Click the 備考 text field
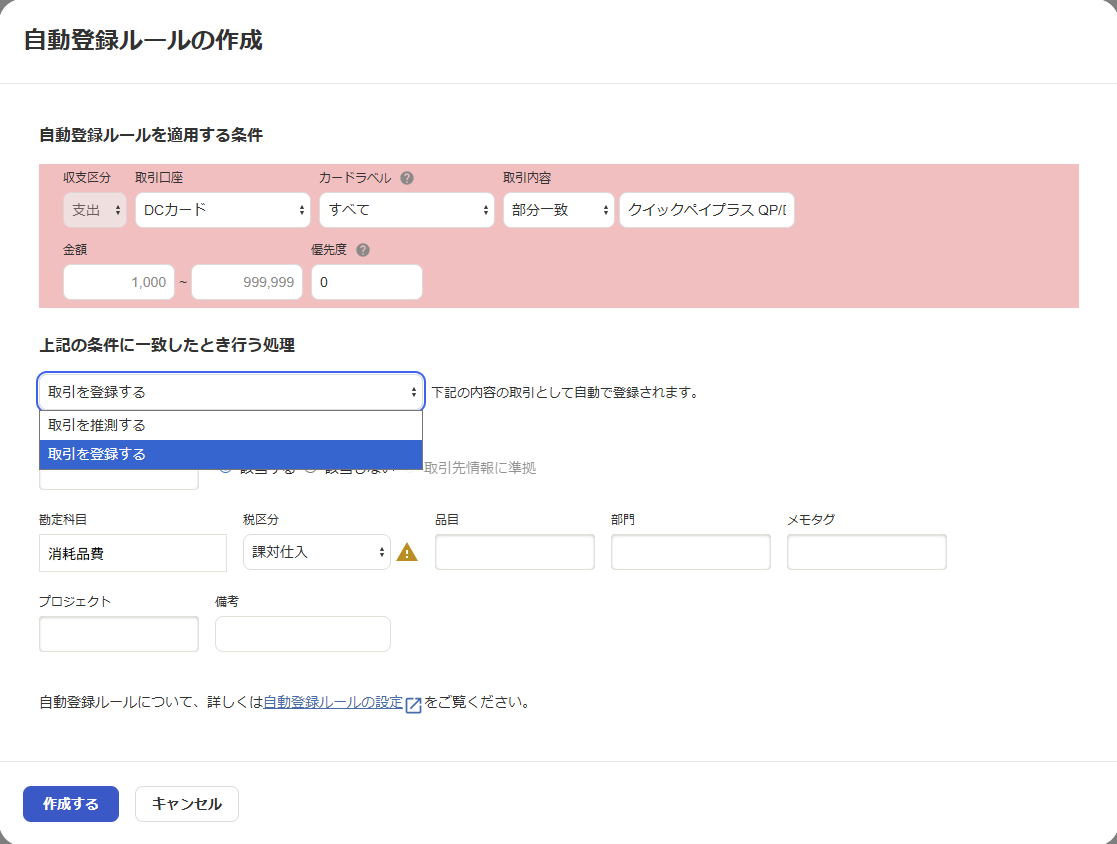Image resolution: width=1117 pixels, height=844 pixels. pos(303,634)
